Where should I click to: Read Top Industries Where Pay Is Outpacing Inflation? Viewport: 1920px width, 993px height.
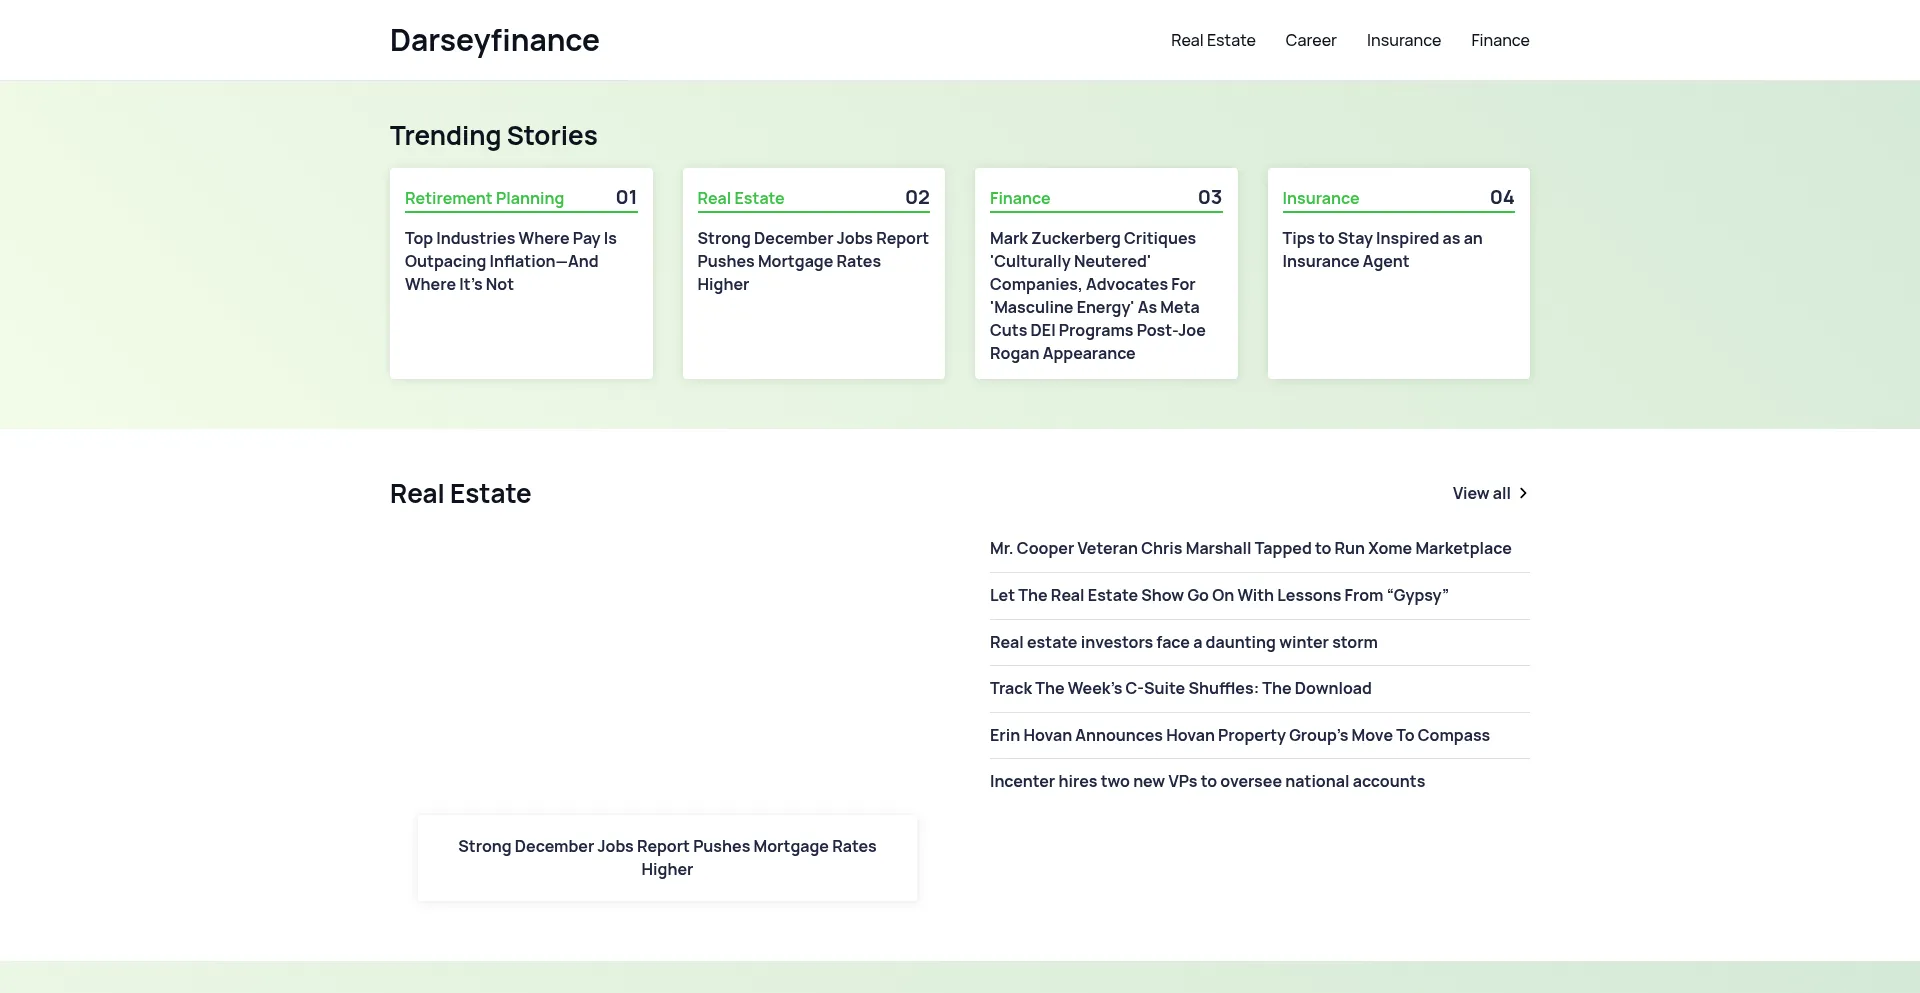point(510,261)
